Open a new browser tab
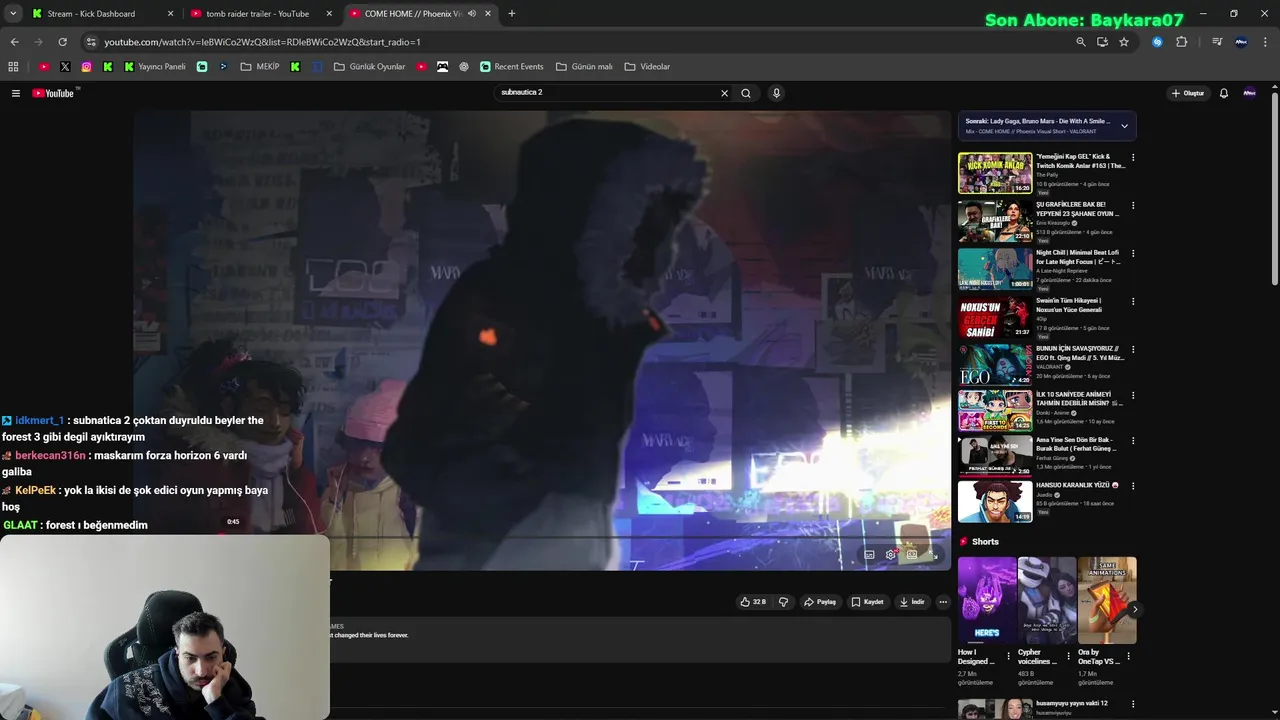 click(x=512, y=14)
